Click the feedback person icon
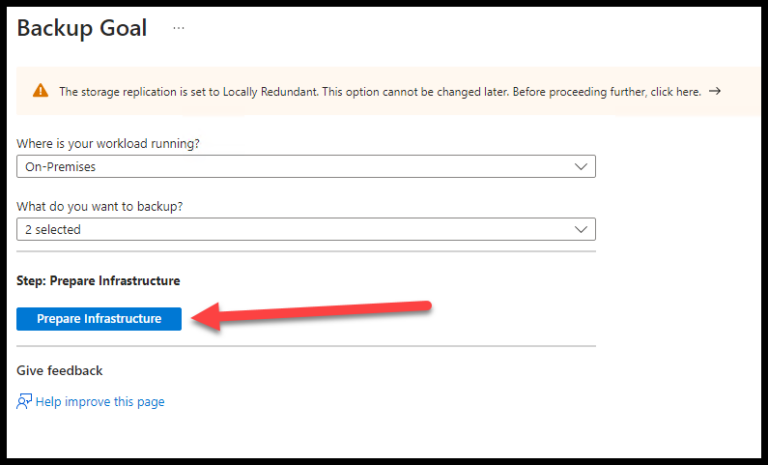The width and height of the screenshot is (768, 465). 24,402
